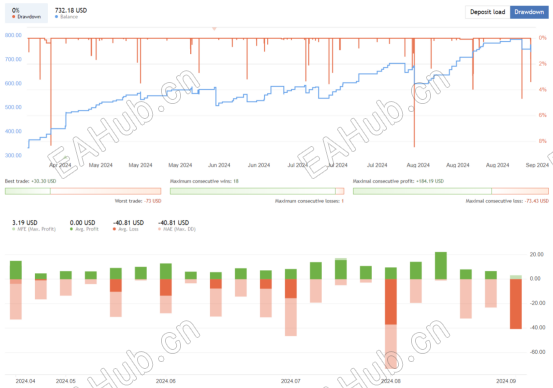Click the Maximal consecutive profit progress bar
The width and height of the screenshot is (553, 388).
point(451,191)
